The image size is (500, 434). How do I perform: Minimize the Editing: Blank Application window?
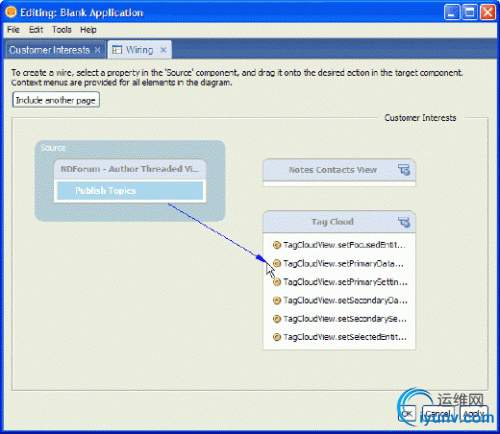tap(452, 13)
